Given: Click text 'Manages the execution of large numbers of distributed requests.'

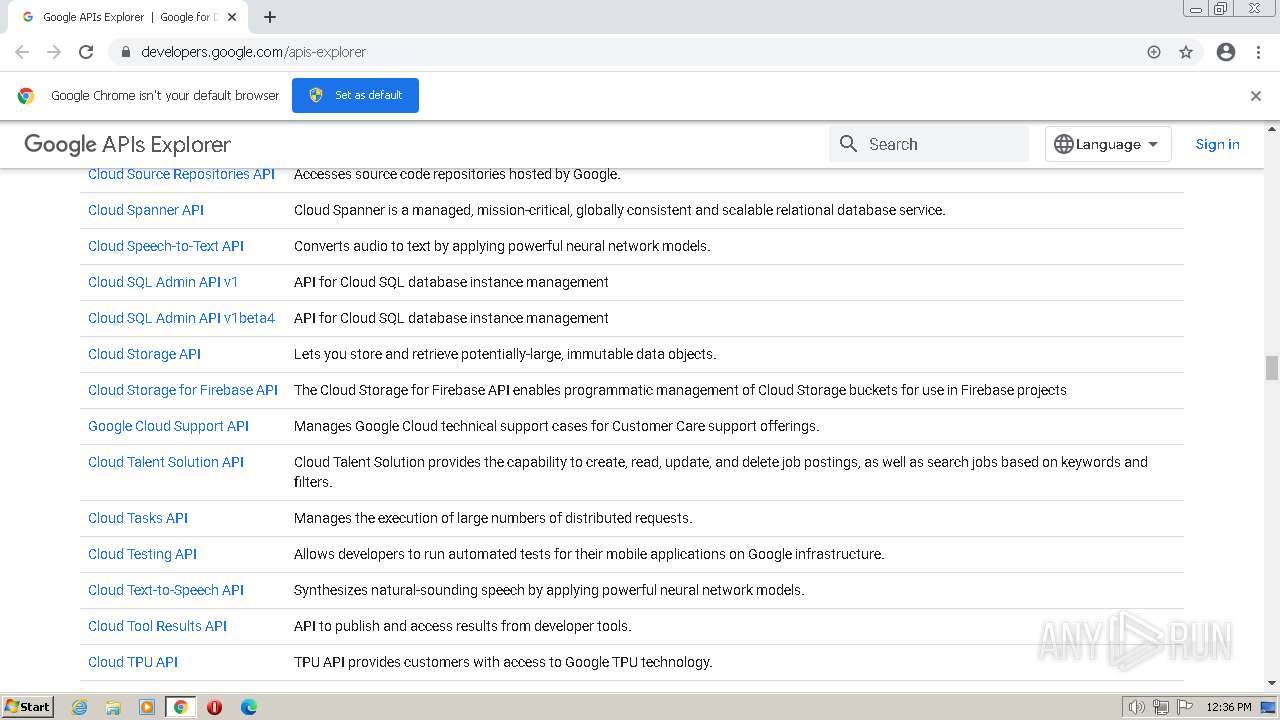Looking at the screenshot, I should [493, 518].
